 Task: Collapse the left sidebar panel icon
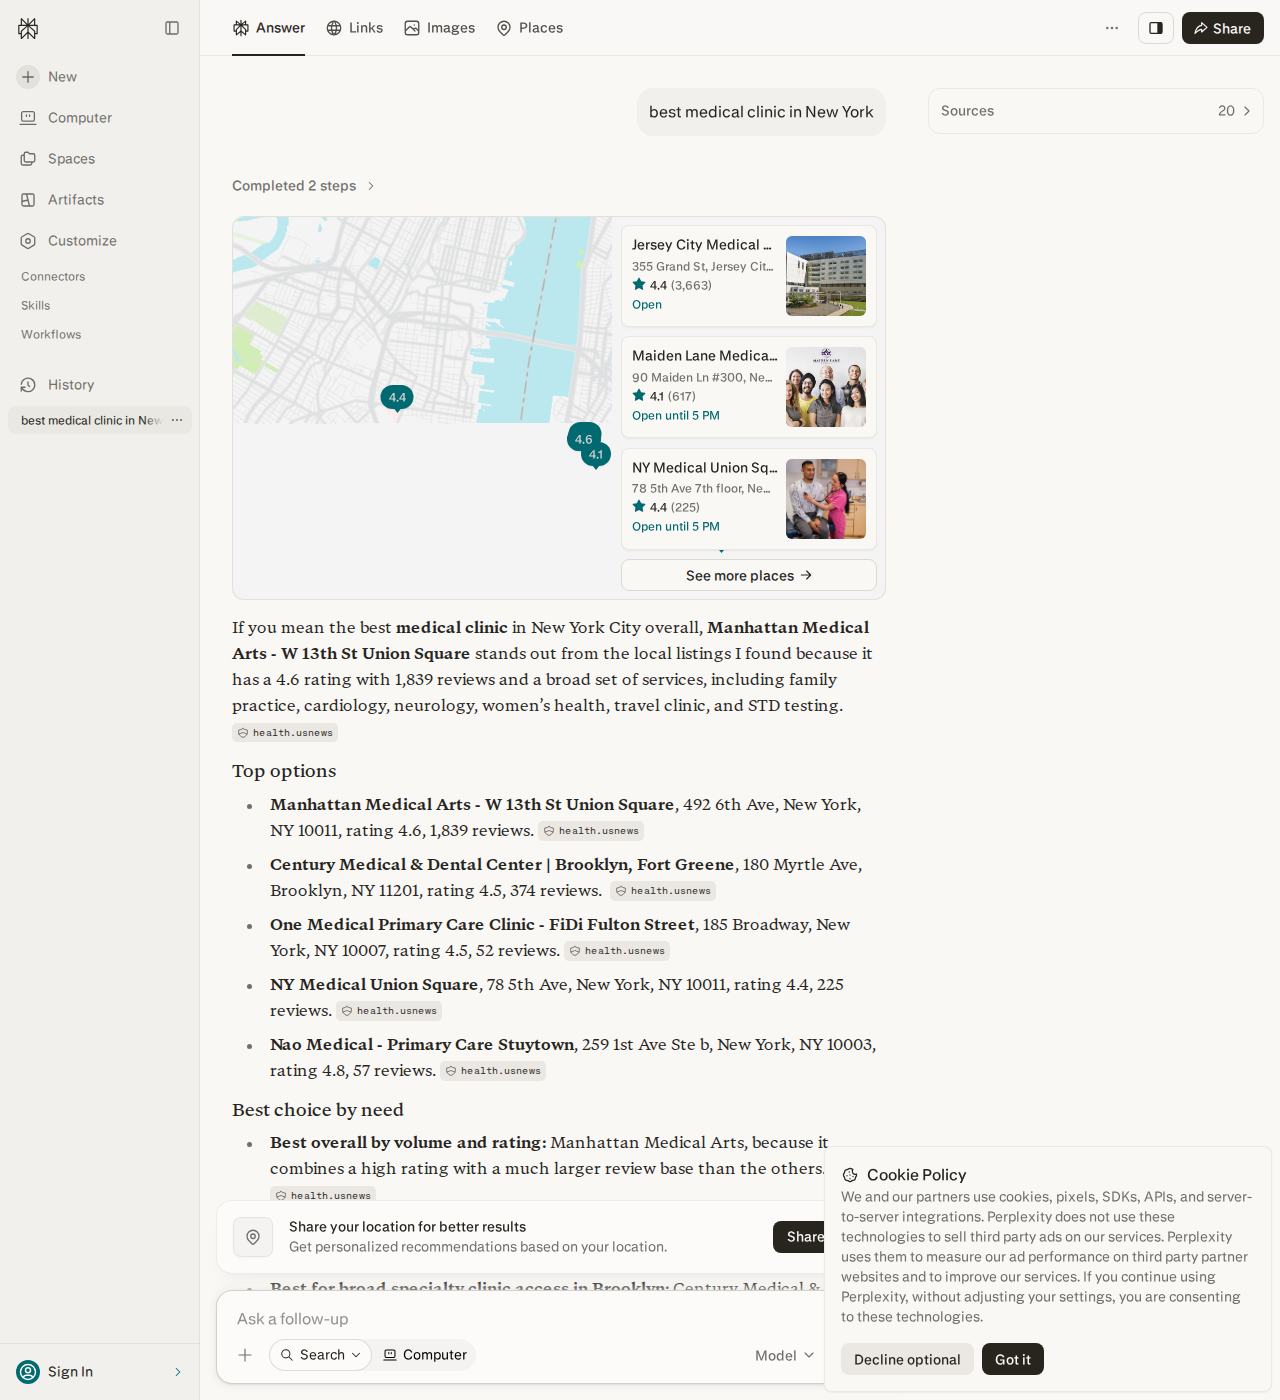(x=172, y=28)
